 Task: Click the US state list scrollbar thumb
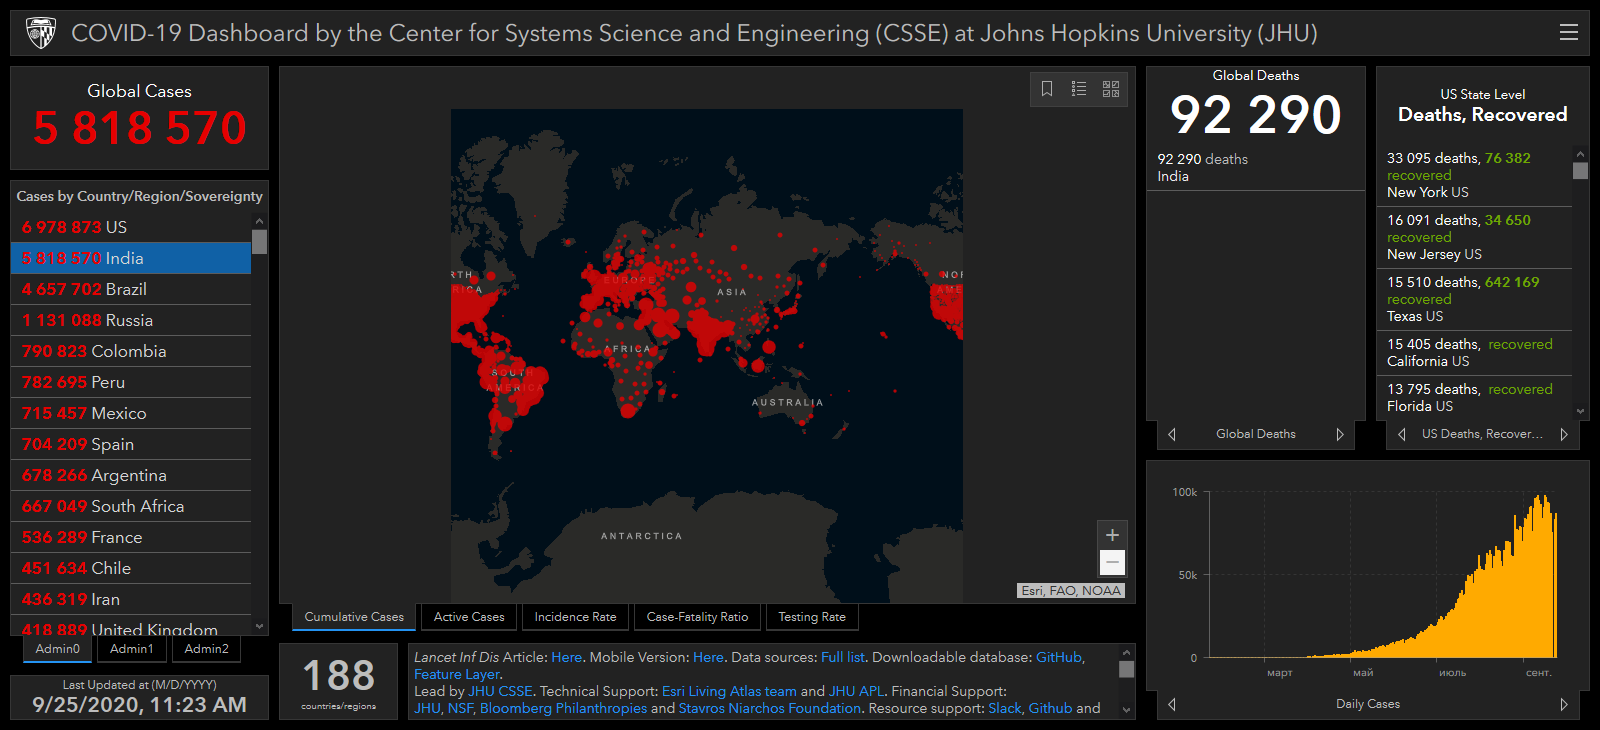point(1581,171)
